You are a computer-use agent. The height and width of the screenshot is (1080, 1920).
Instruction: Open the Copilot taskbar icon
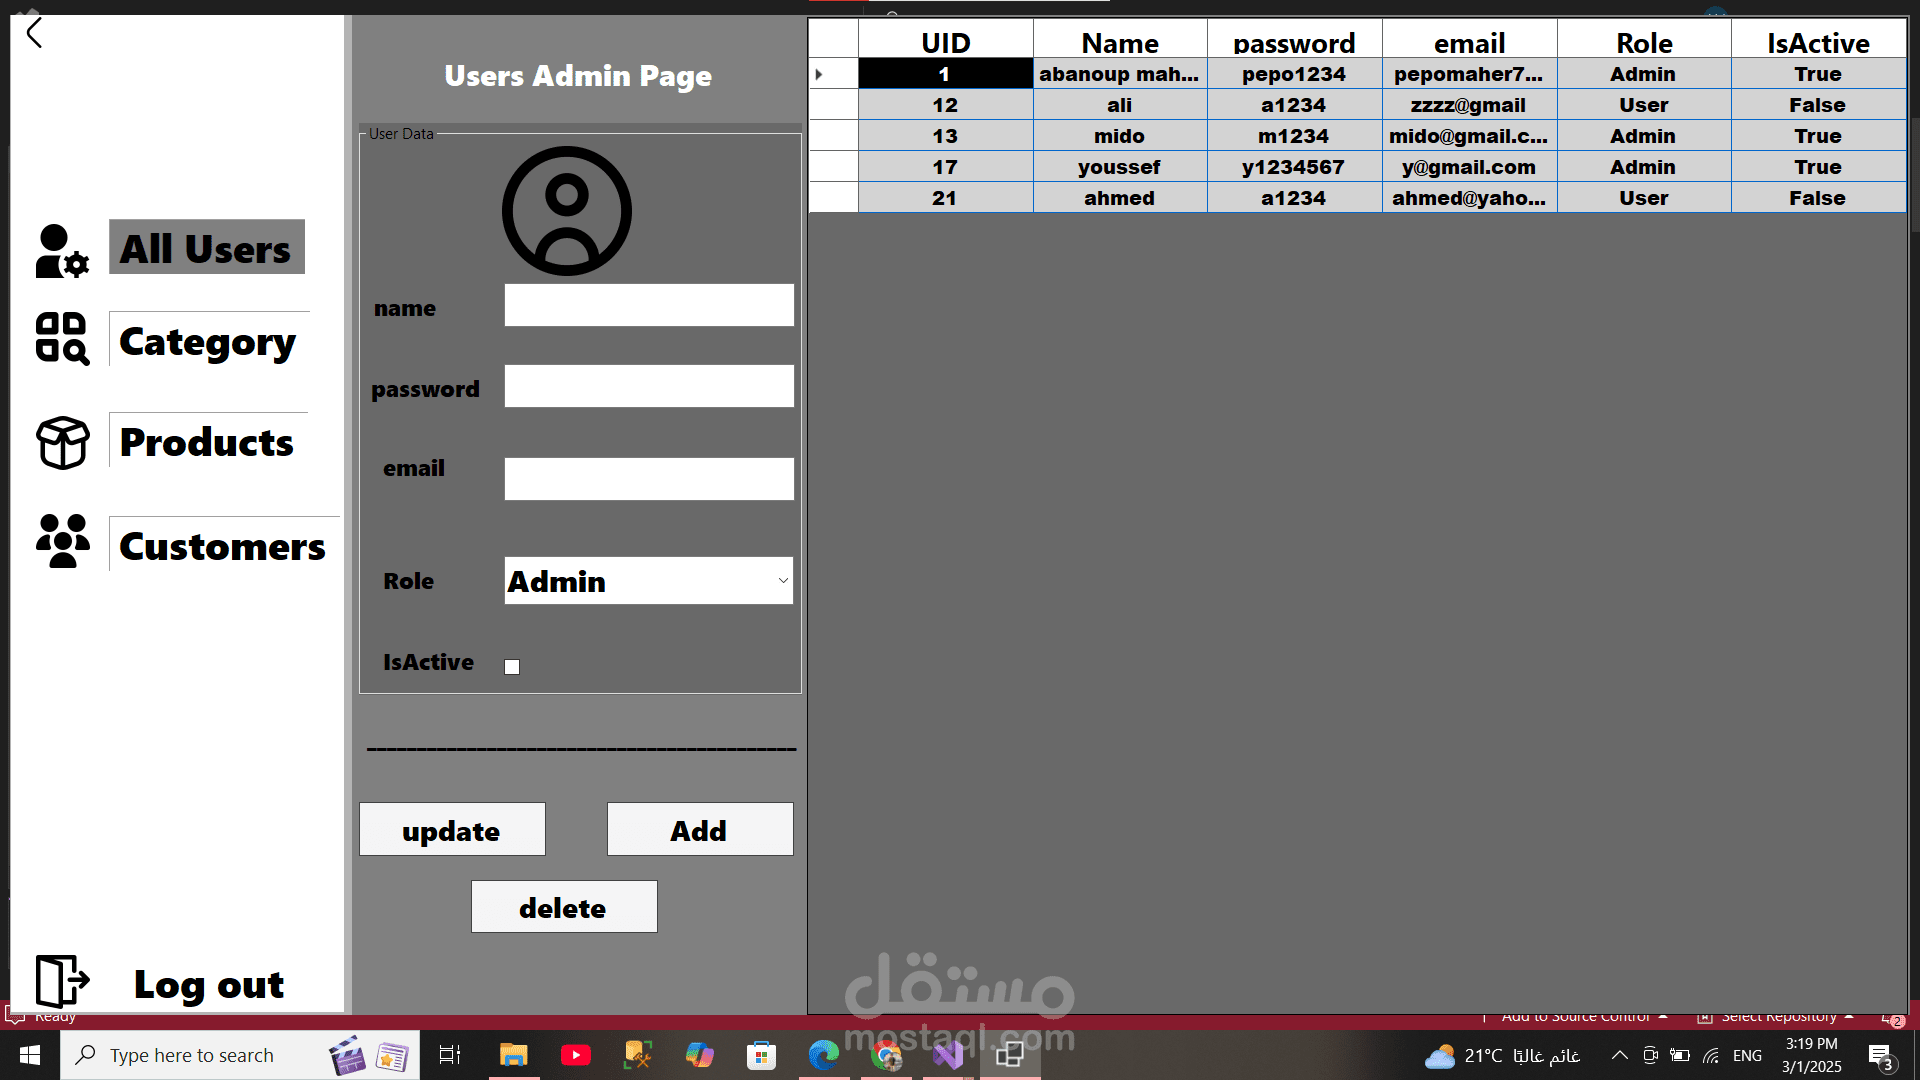[700, 1055]
